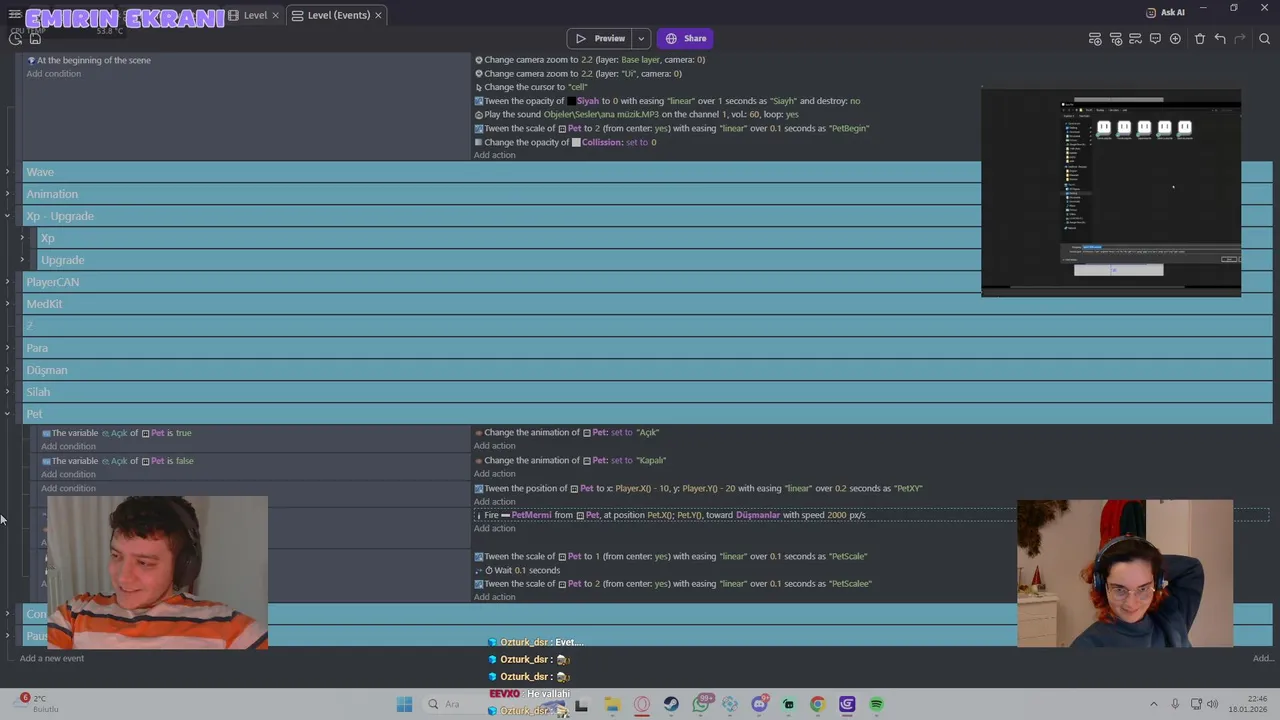
Task: Expand the Upgrade sub-group
Action: pos(22,260)
